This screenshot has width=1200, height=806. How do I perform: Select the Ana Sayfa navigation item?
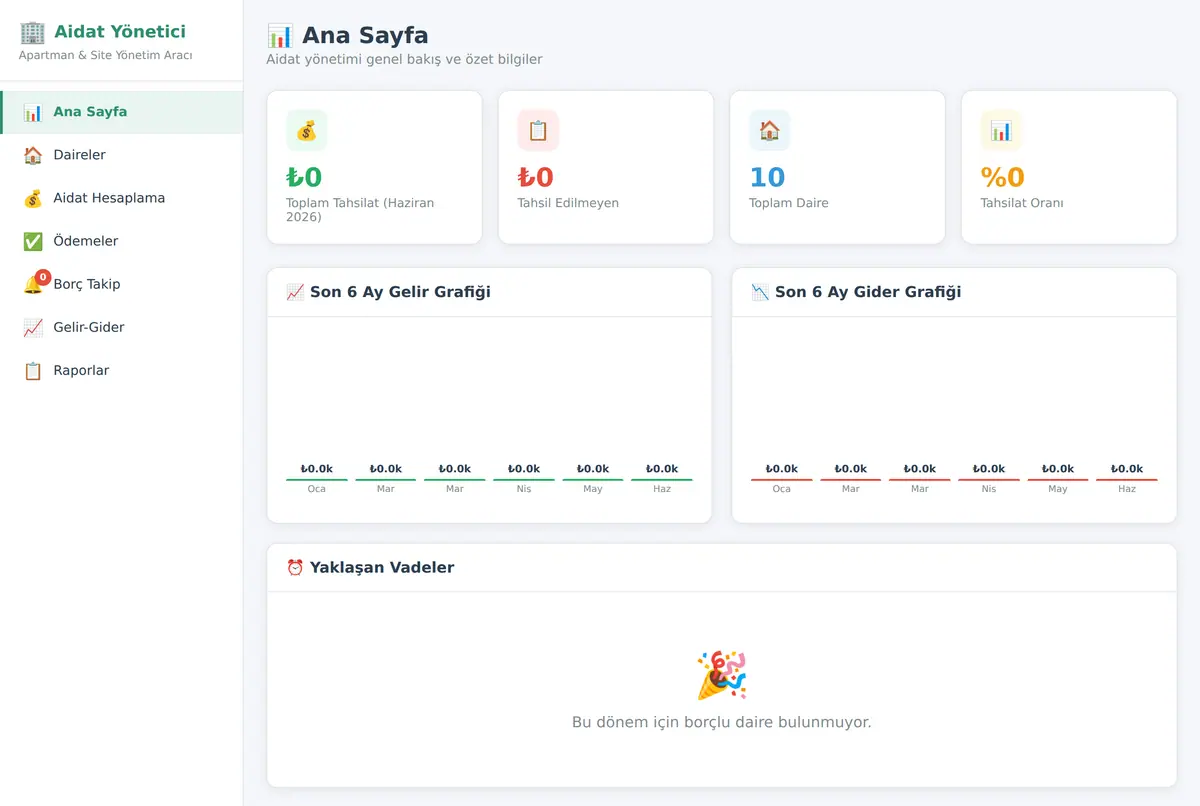click(121, 112)
